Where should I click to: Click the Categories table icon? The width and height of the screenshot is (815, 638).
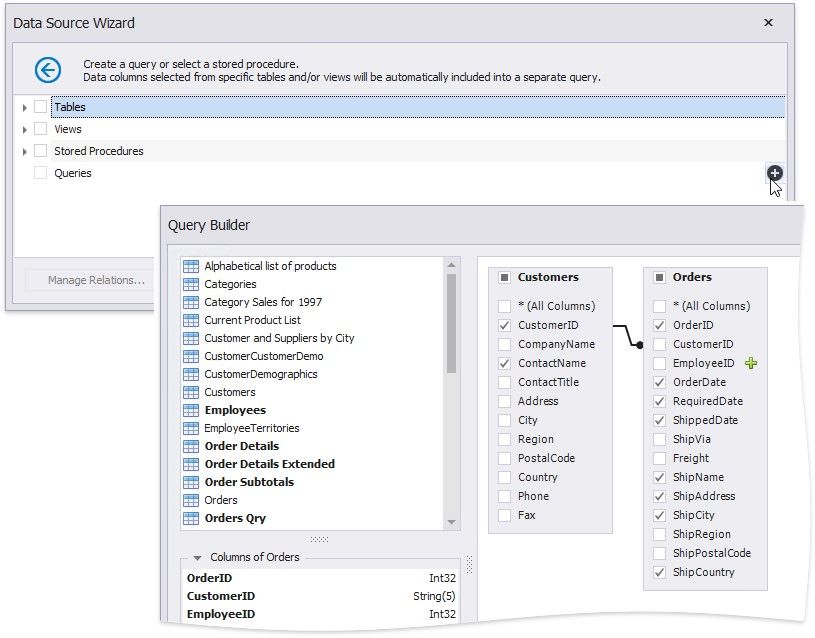tap(191, 284)
